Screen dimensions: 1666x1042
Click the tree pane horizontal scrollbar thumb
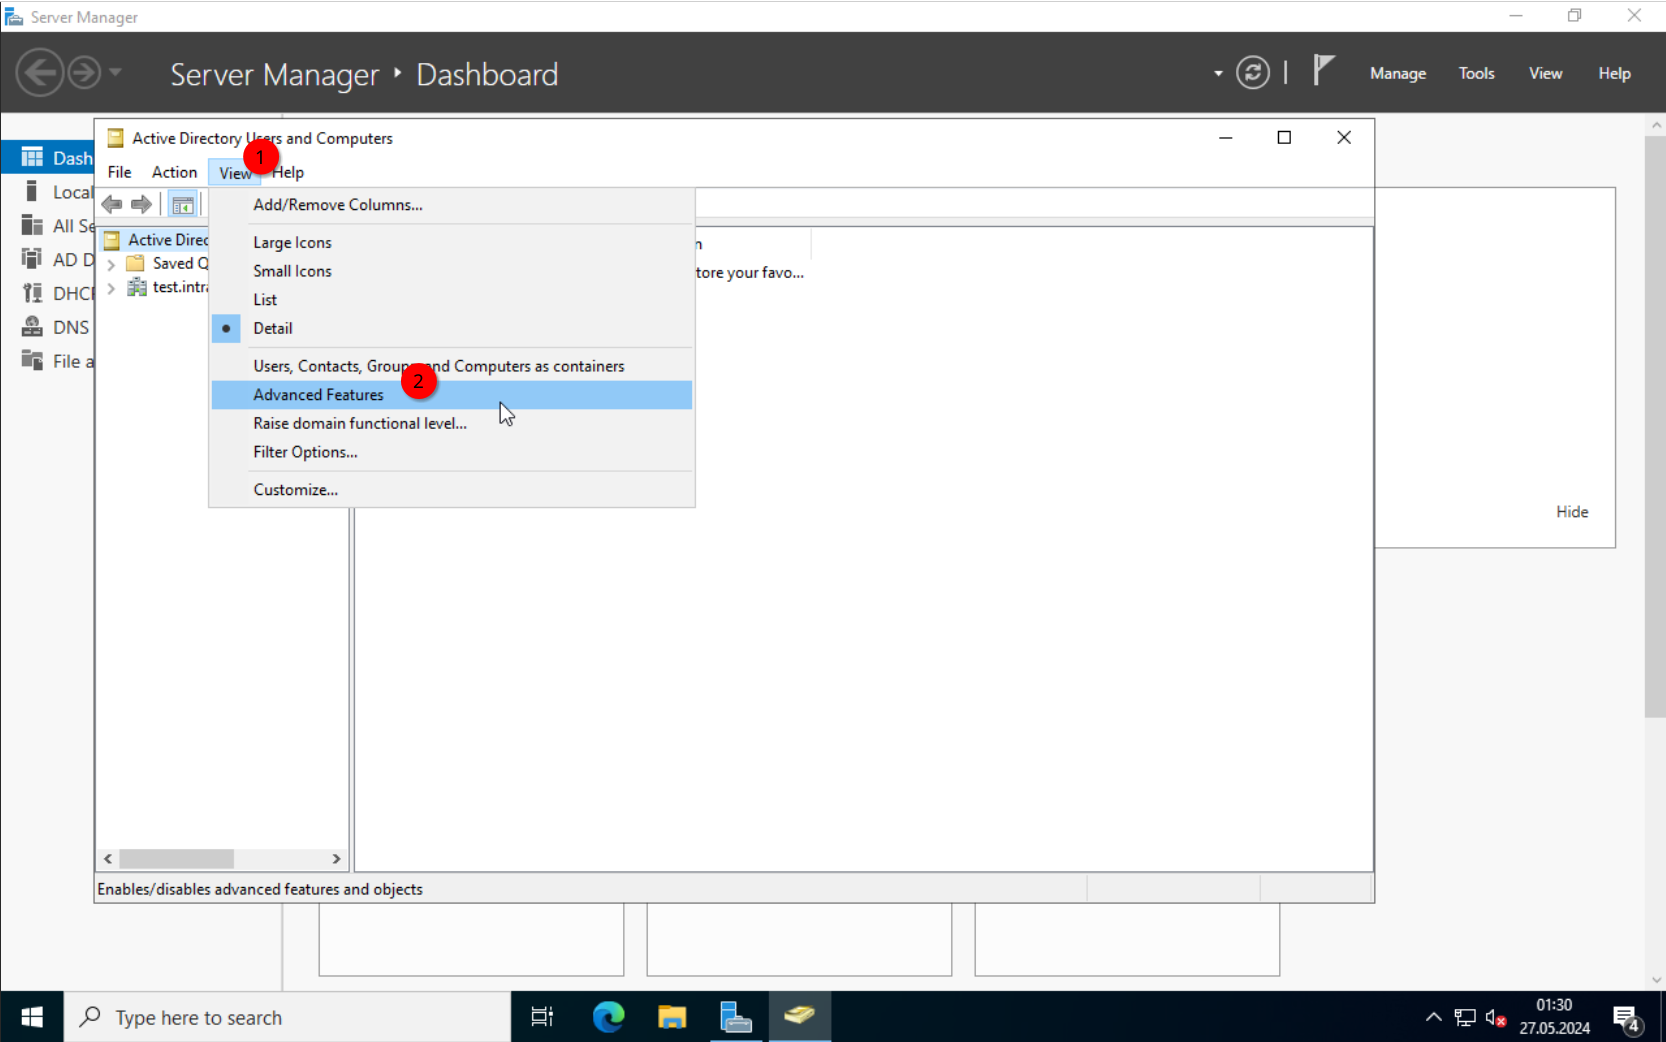pyautogui.click(x=177, y=859)
